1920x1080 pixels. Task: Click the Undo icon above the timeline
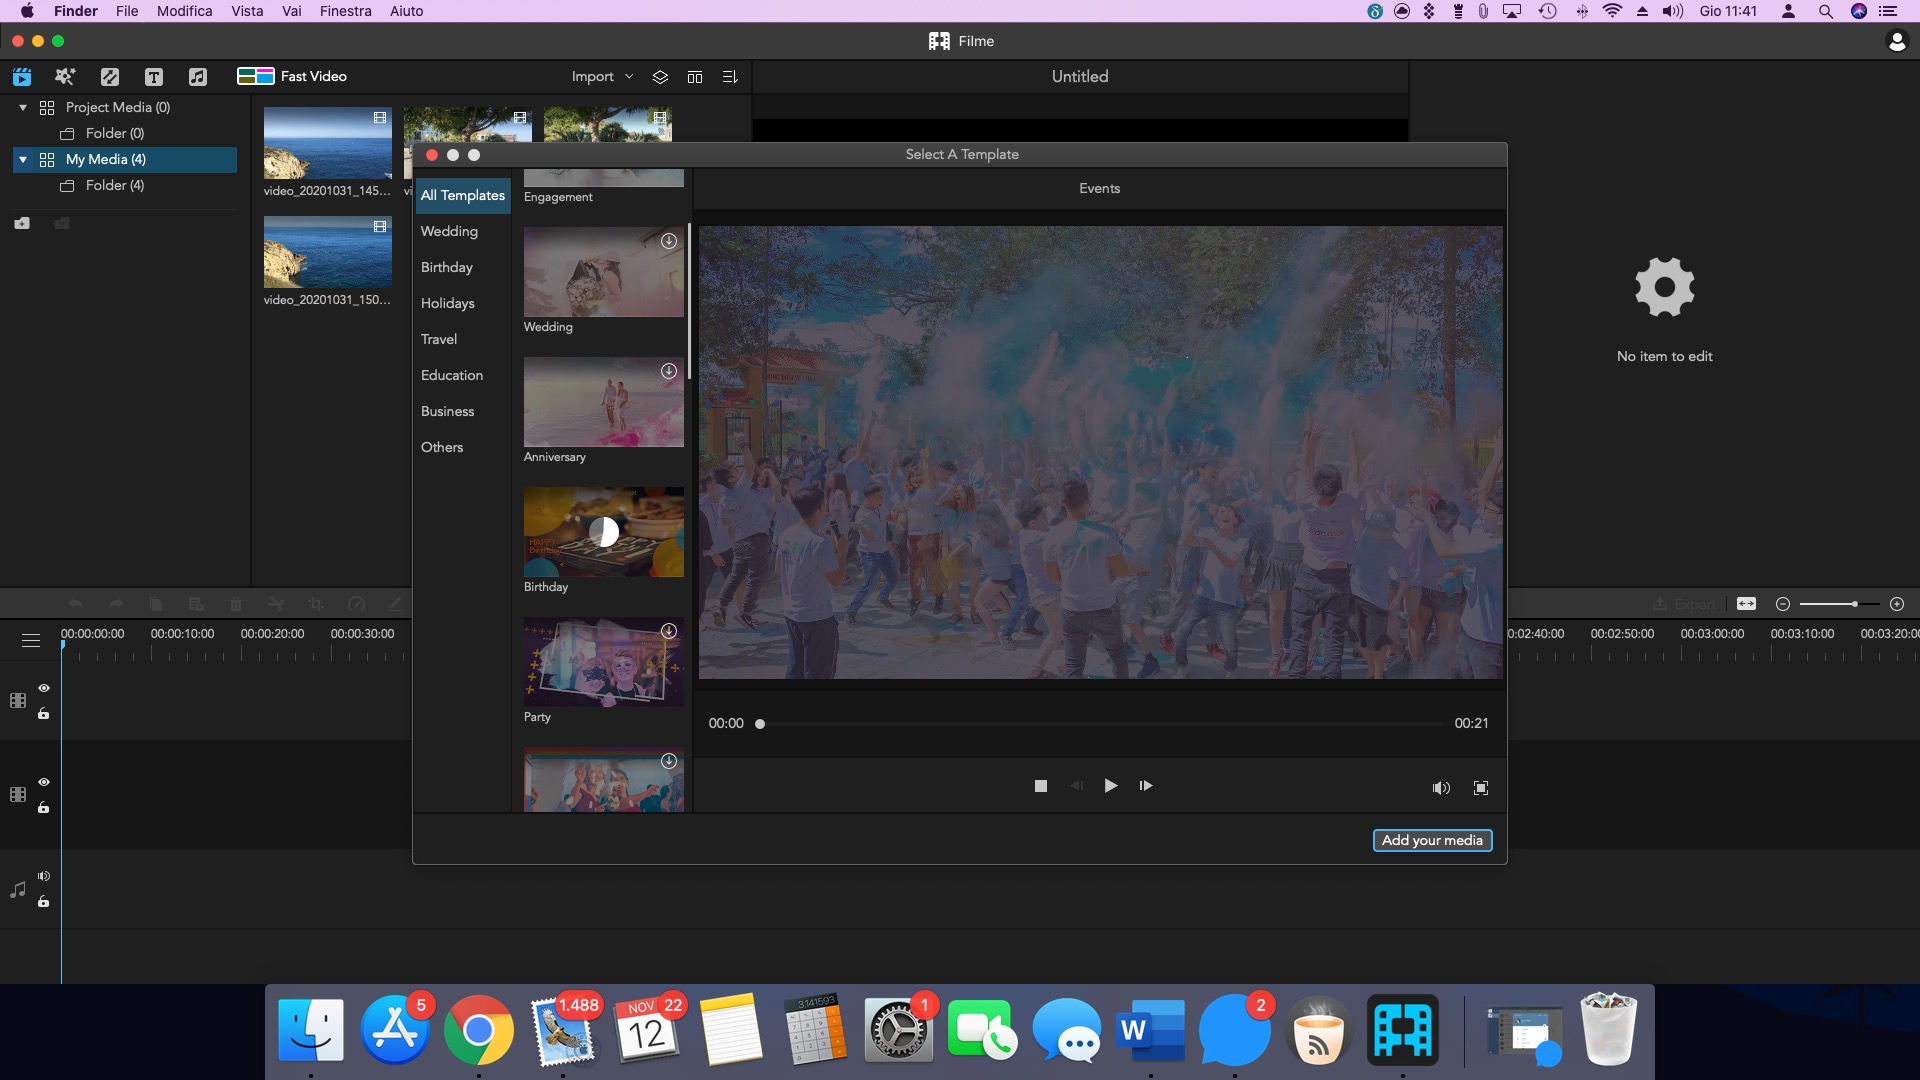[76, 604]
